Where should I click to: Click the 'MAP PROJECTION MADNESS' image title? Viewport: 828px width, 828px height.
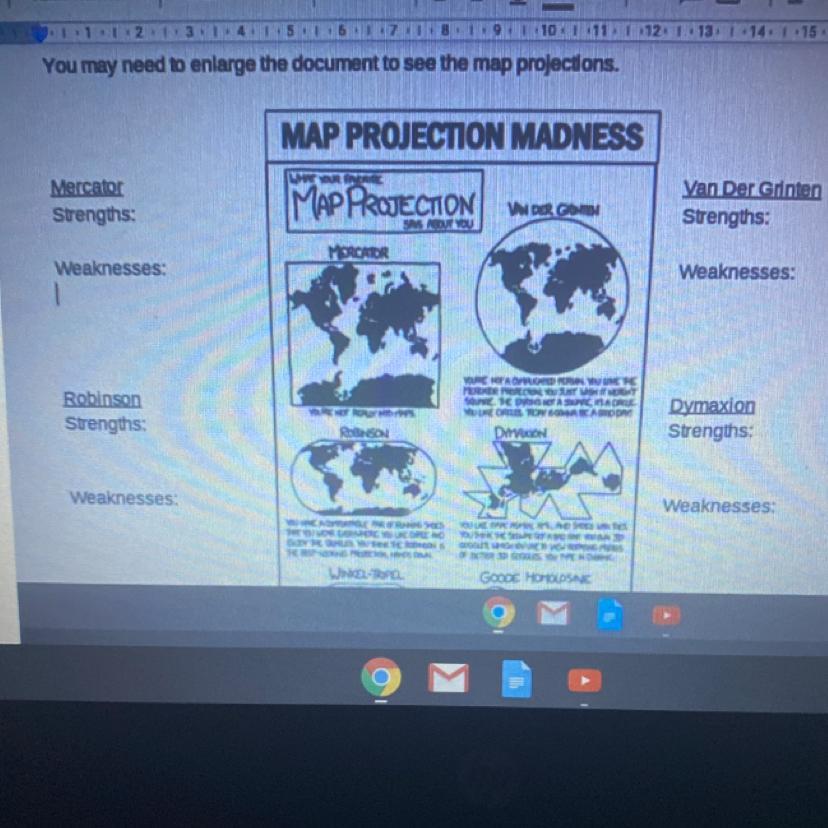click(462, 136)
